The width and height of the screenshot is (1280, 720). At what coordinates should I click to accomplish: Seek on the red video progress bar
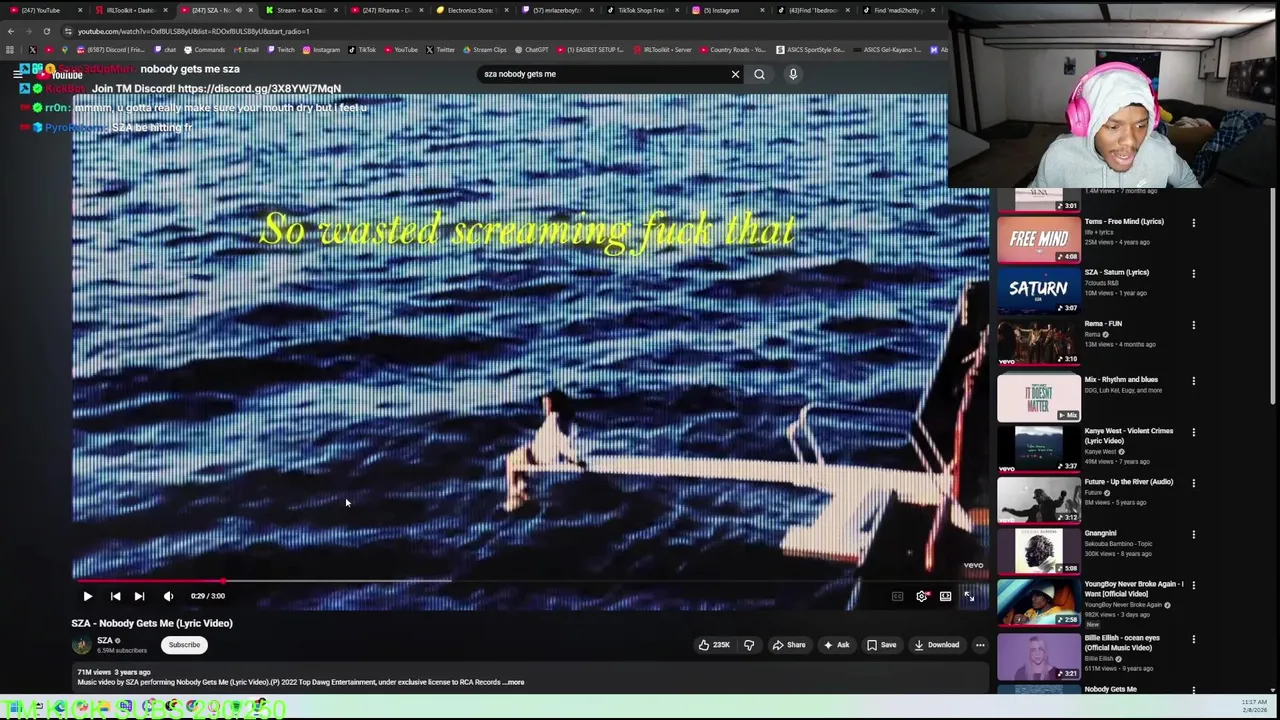530,580
